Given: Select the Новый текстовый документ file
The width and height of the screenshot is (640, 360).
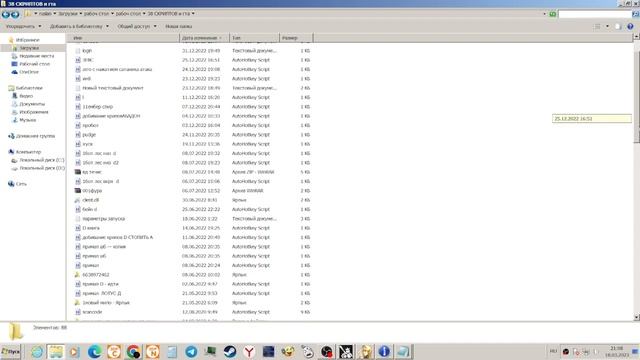Looking at the screenshot, I should tap(113, 88).
